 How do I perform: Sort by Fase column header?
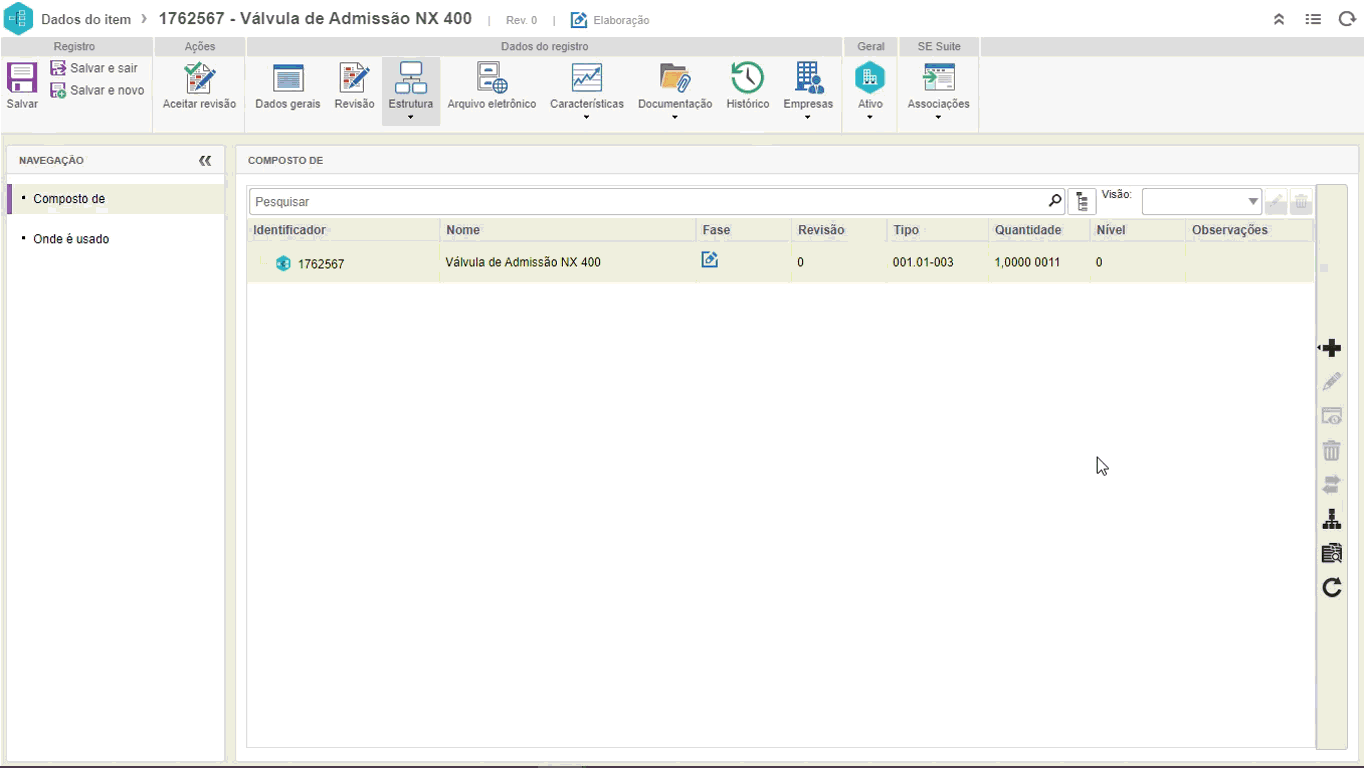(716, 230)
